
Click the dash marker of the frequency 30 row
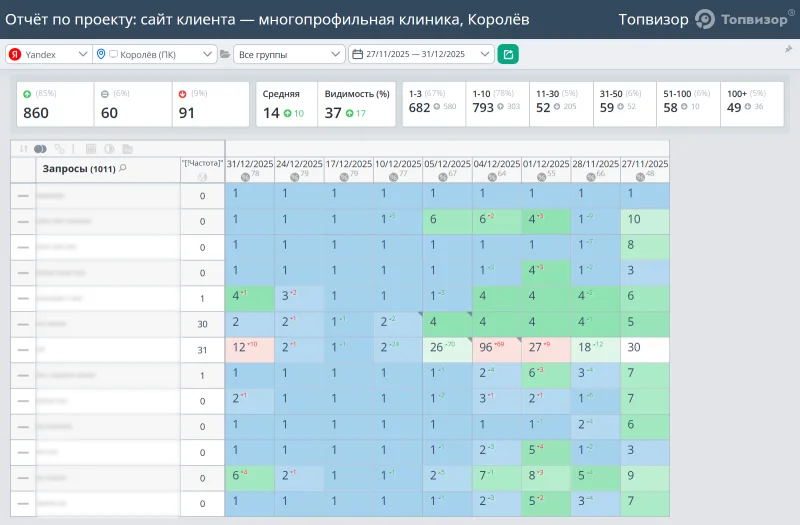(x=23, y=324)
